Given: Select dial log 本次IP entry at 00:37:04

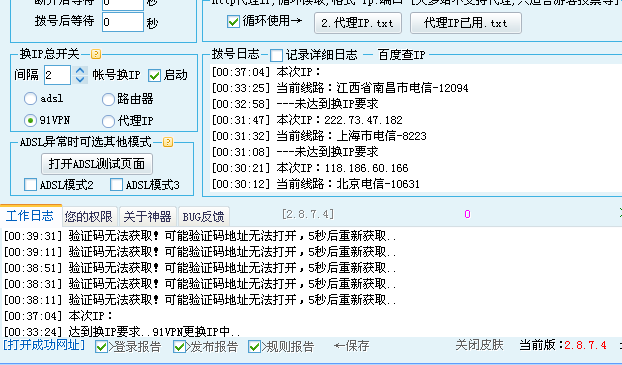Looking at the screenshot, I should 266,72.
